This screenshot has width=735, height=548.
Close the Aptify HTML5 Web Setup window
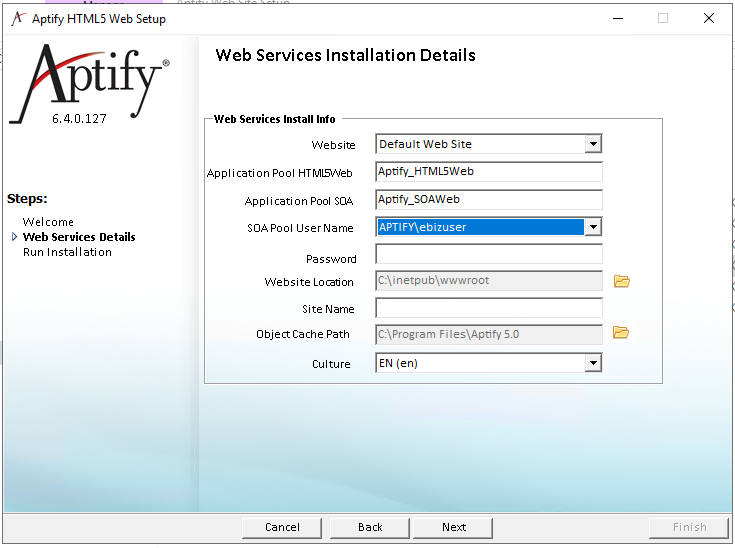coord(709,19)
